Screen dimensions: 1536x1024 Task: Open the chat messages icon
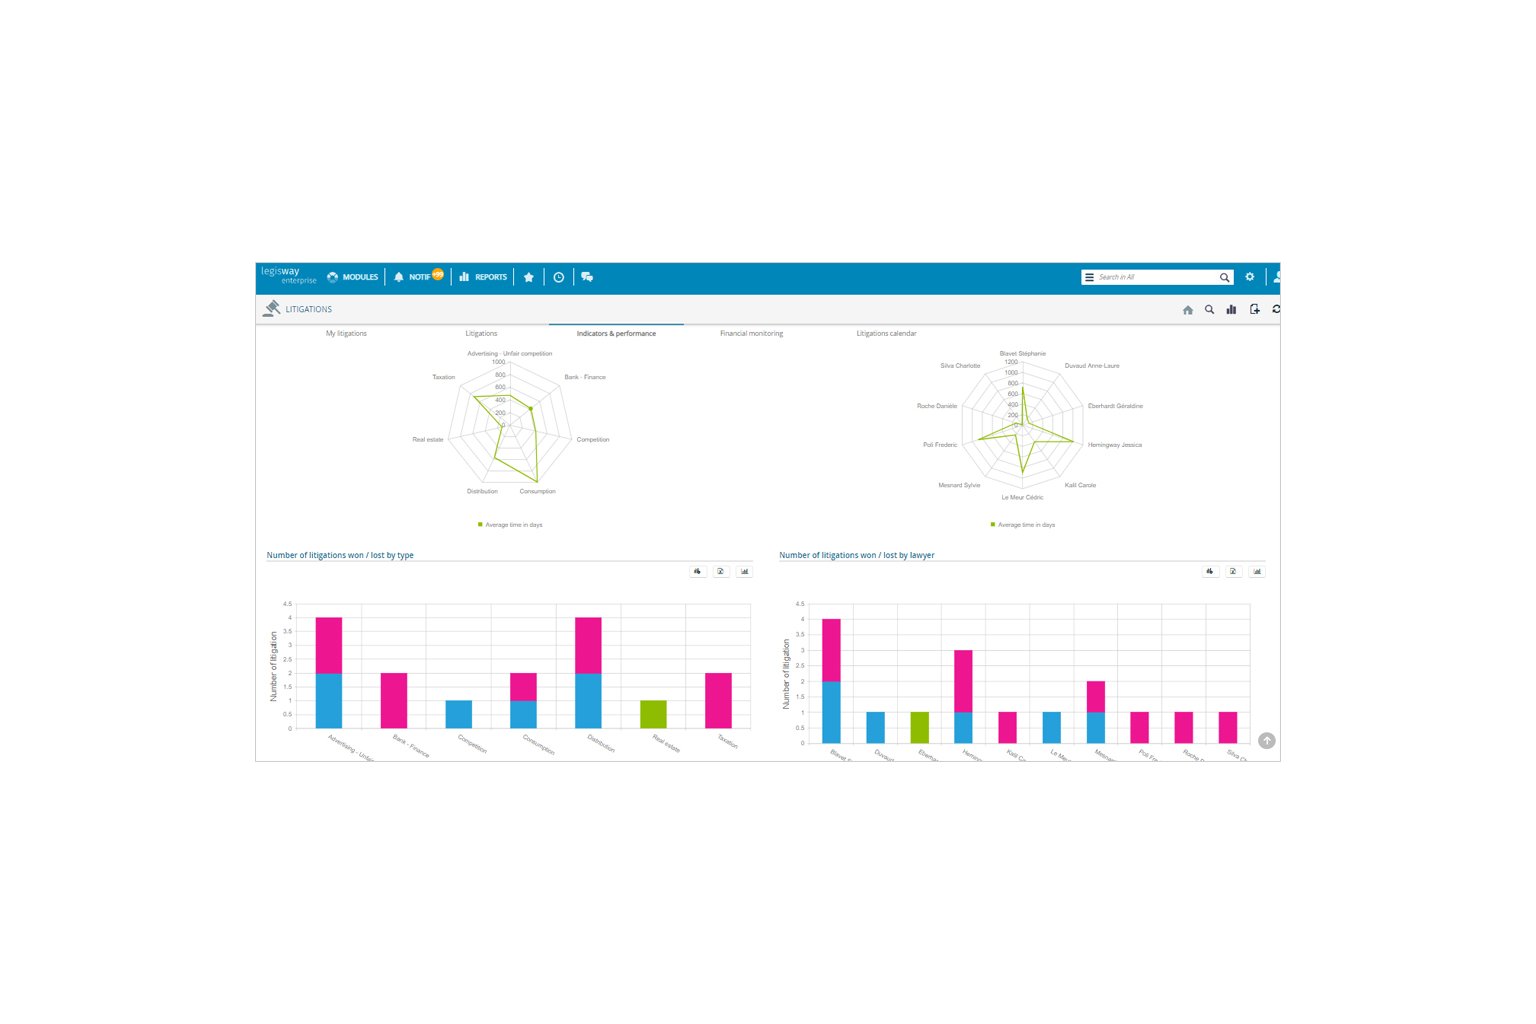click(587, 277)
